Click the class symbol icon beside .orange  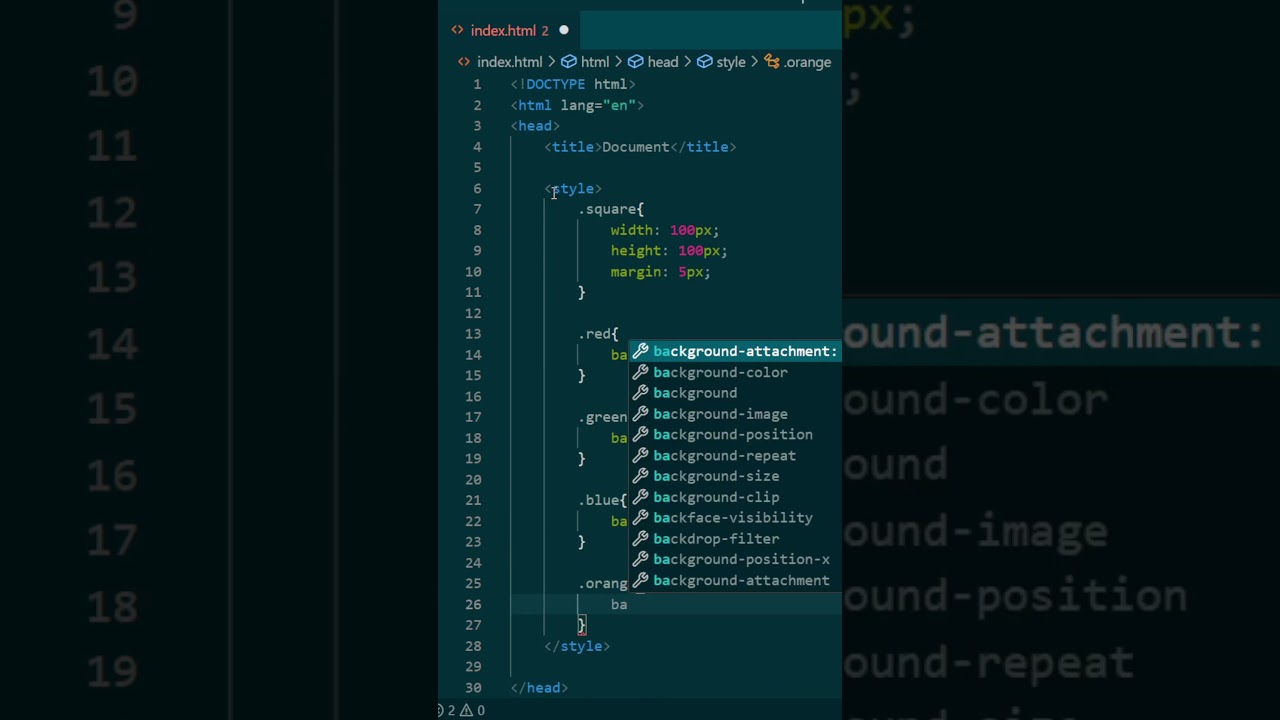pyautogui.click(x=772, y=62)
